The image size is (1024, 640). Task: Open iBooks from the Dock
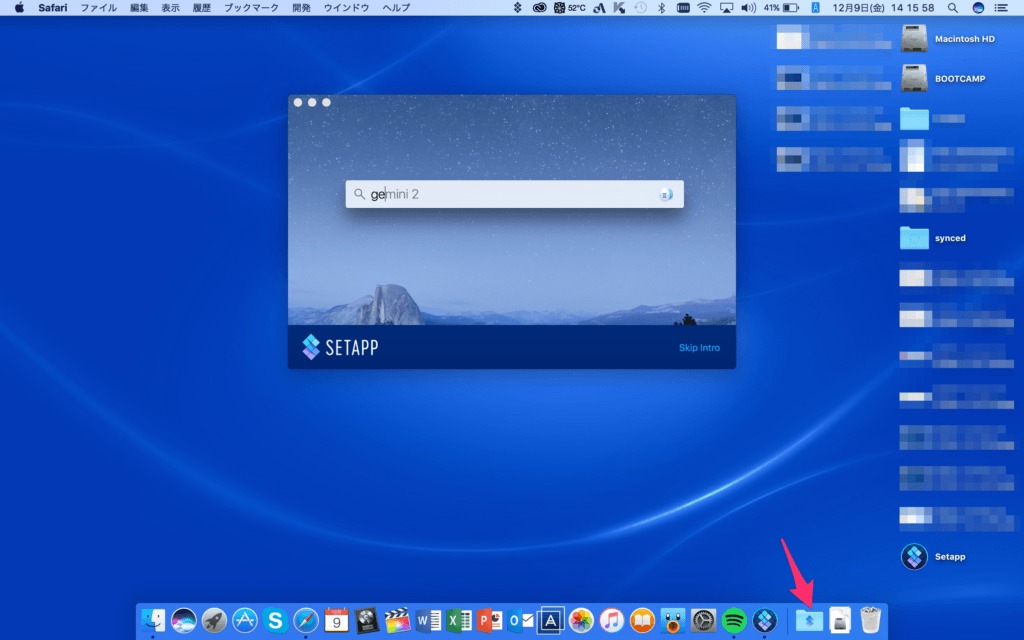pyautogui.click(x=642, y=620)
